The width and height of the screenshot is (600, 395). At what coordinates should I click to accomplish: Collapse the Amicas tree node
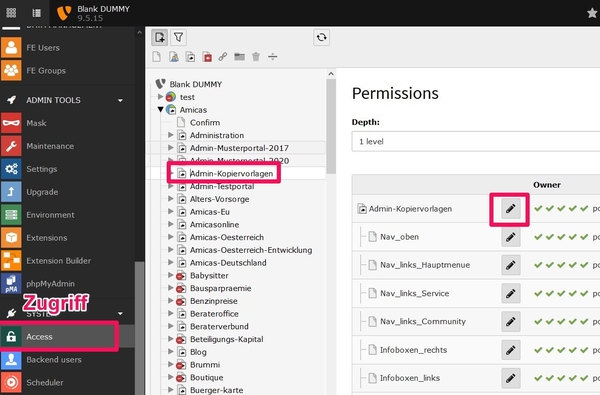tap(160, 110)
